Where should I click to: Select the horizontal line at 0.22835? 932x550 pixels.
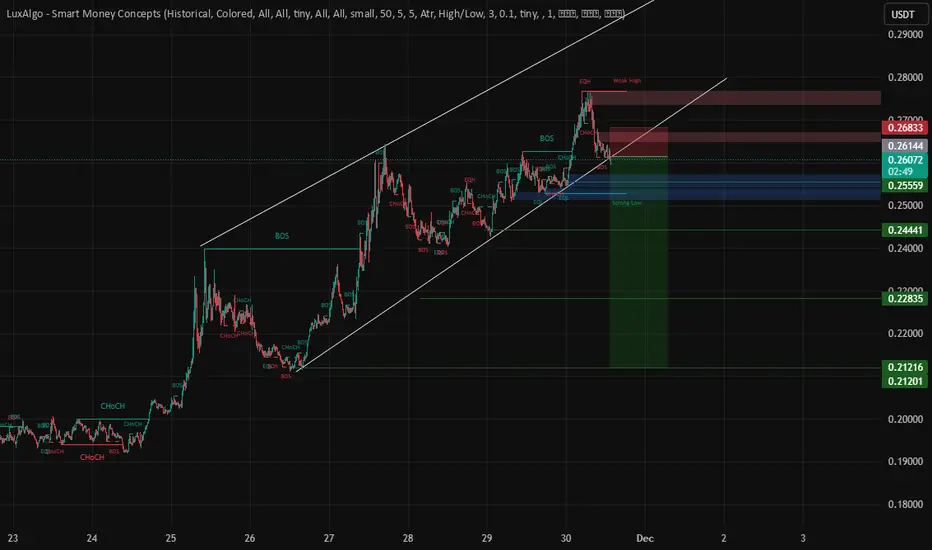point(650,298)
